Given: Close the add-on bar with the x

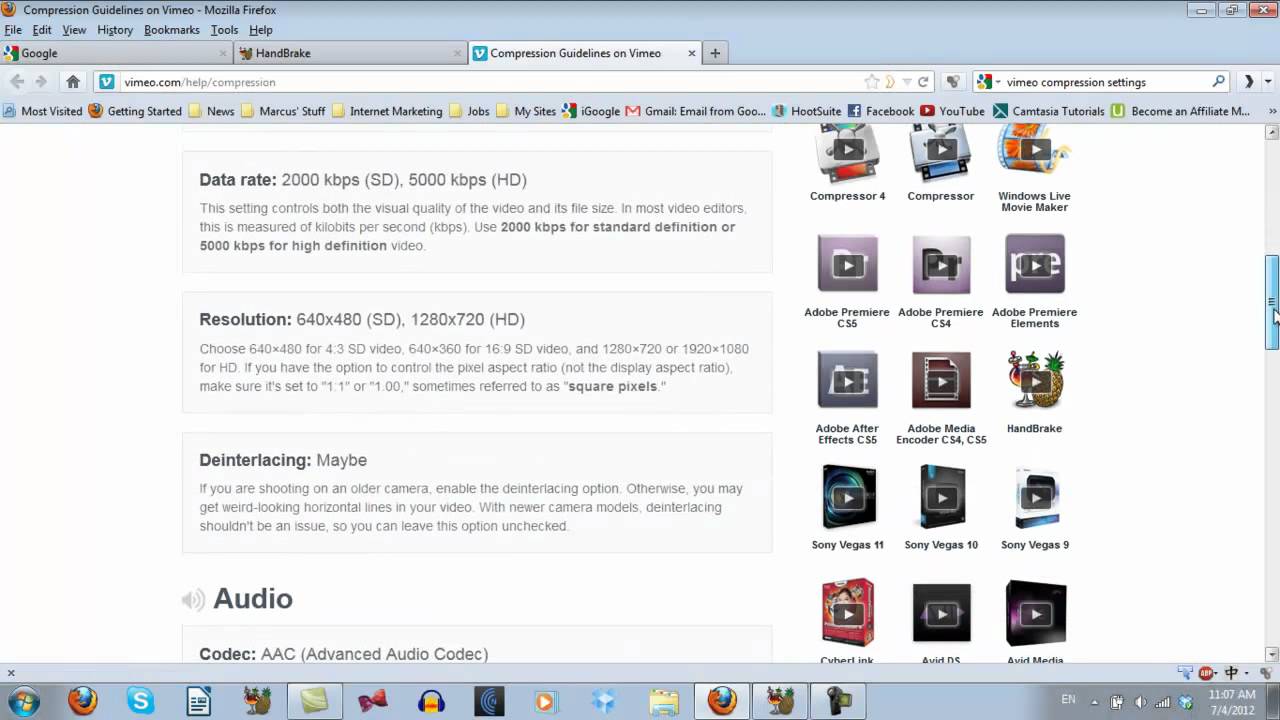Looking at the screenshot, I should pos(11,673).
